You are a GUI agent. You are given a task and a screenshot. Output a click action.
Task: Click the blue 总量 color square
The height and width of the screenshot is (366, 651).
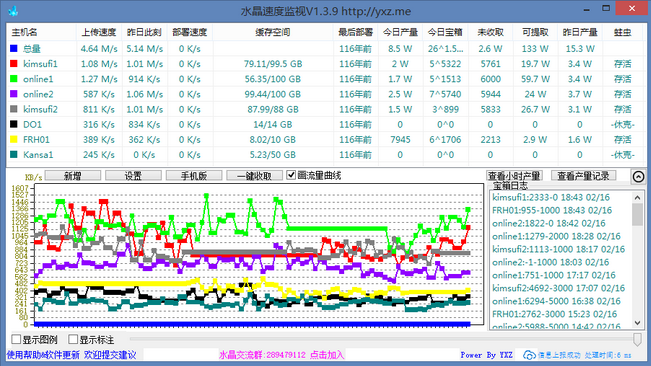(x=14, y=49)
